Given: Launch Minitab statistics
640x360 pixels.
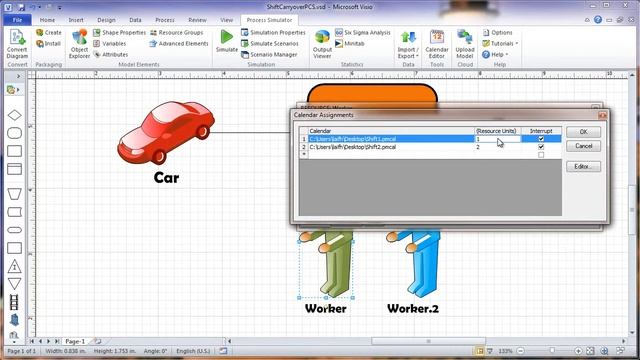Looking at the screenshot, I should pos(350,43).
